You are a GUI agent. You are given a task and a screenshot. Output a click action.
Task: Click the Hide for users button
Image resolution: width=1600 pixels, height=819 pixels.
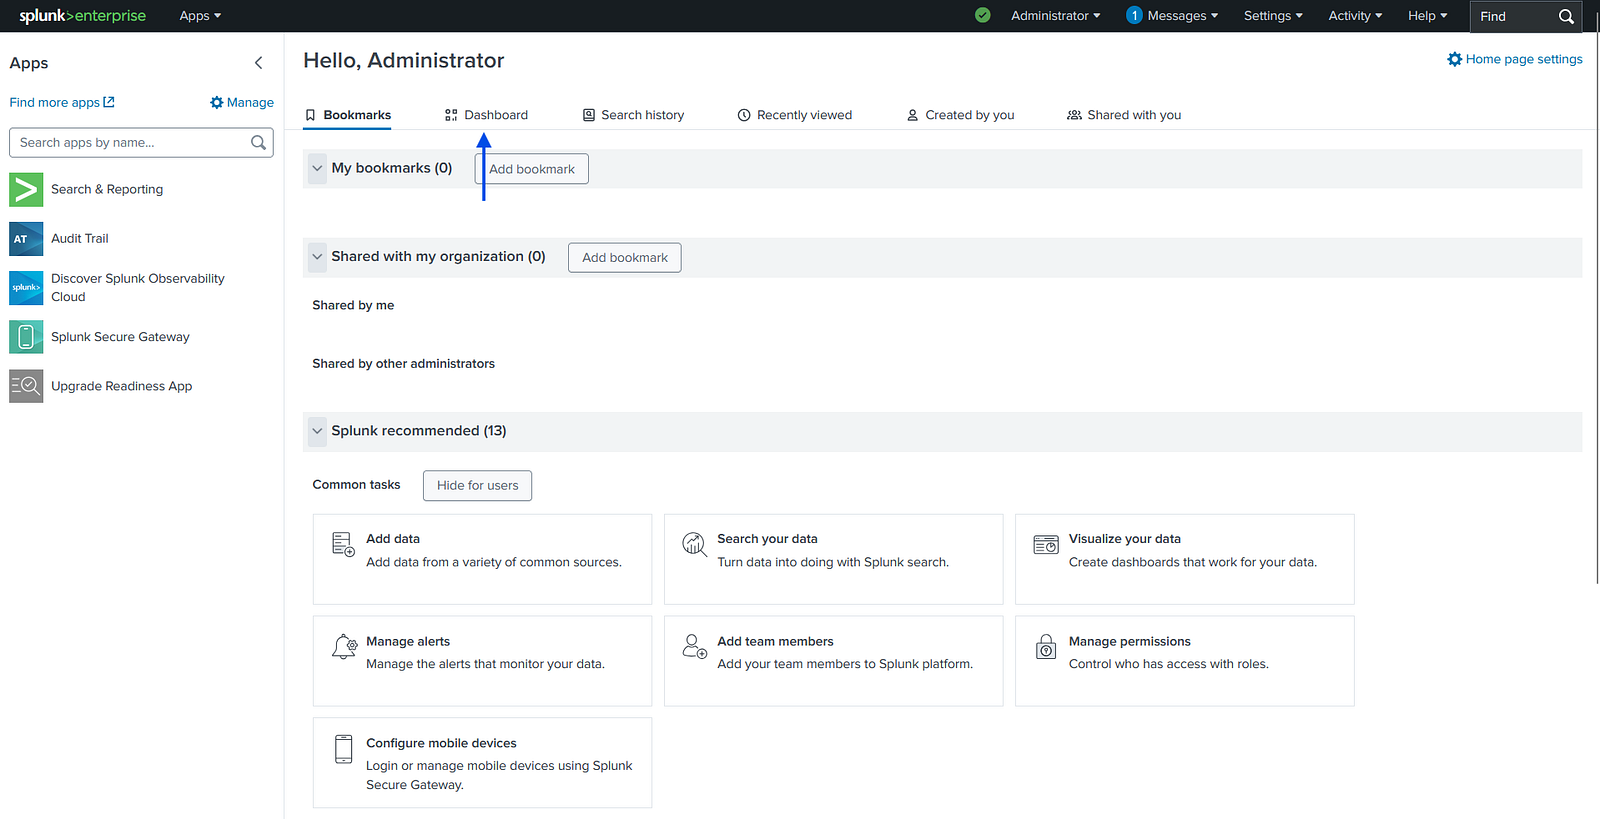478,486
